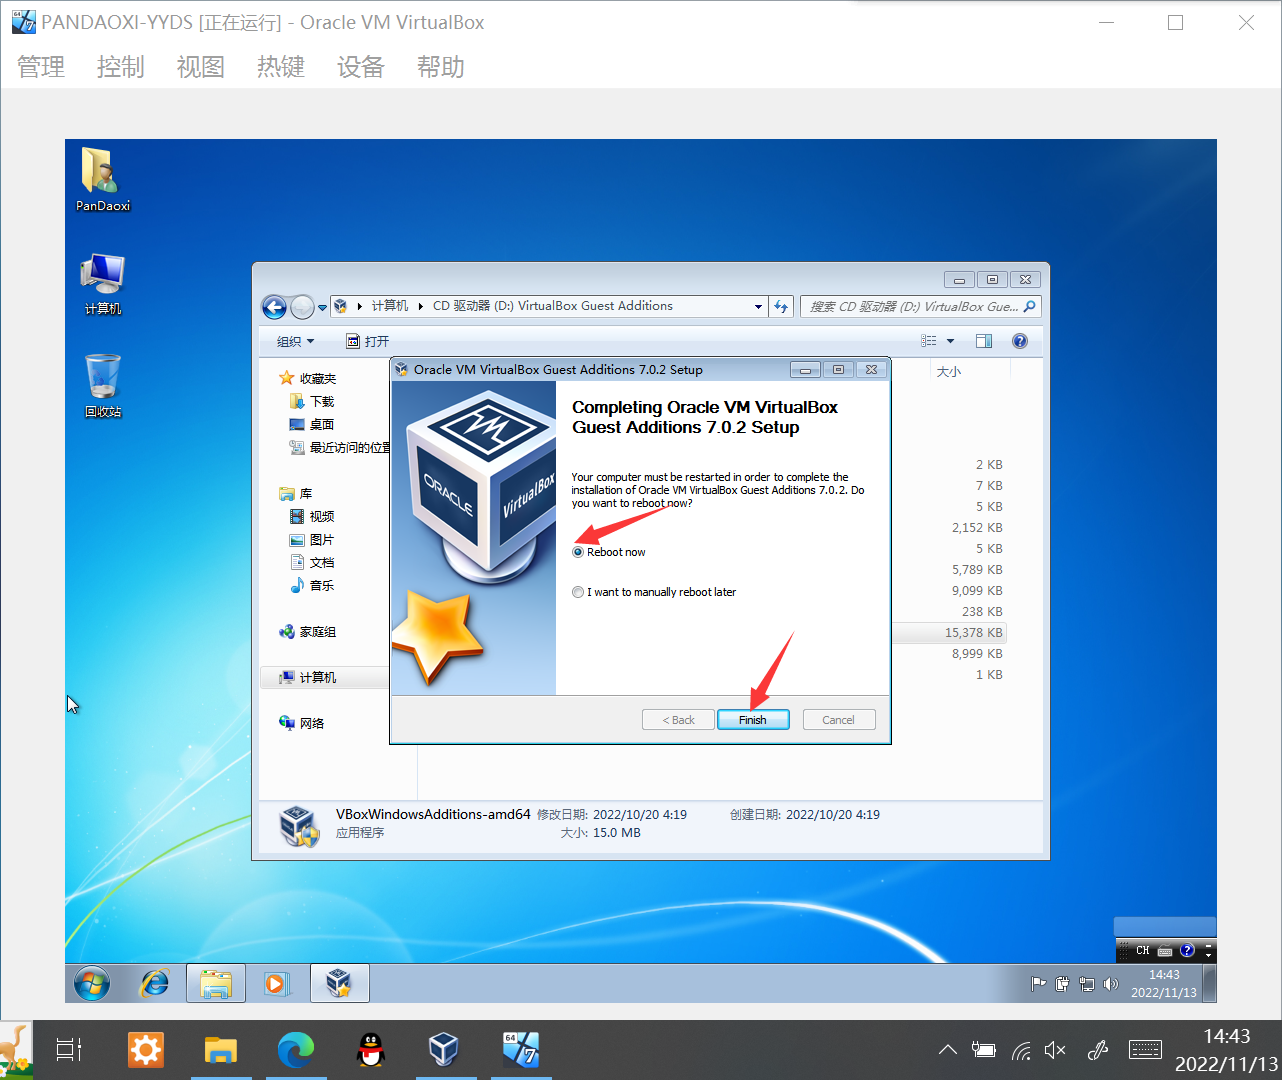This screenshot has height=1080, width=1282.
Task: Open the view options dropdown arrow
Action: click(x=950, y=341)
